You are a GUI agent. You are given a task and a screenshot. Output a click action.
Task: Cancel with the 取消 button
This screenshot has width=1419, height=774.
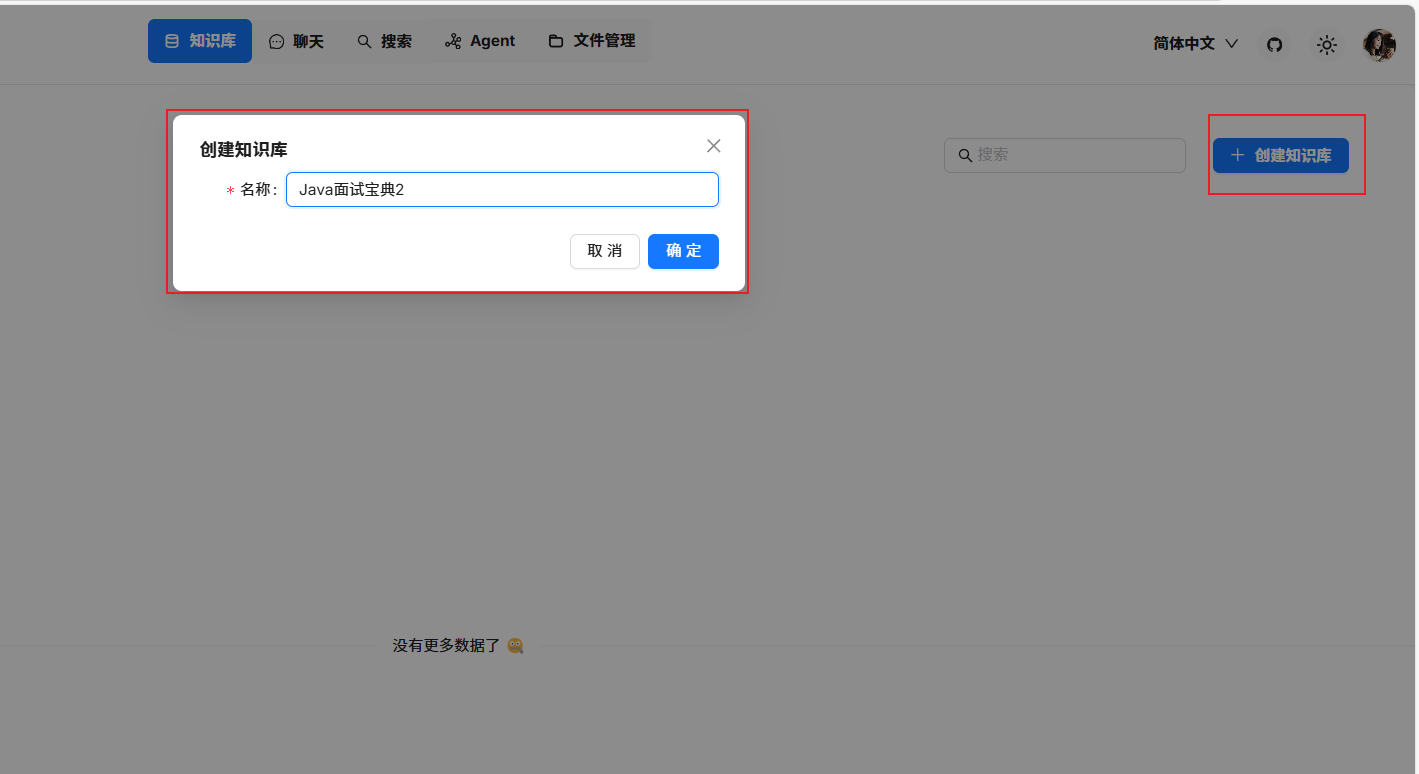tap(605, 251)
